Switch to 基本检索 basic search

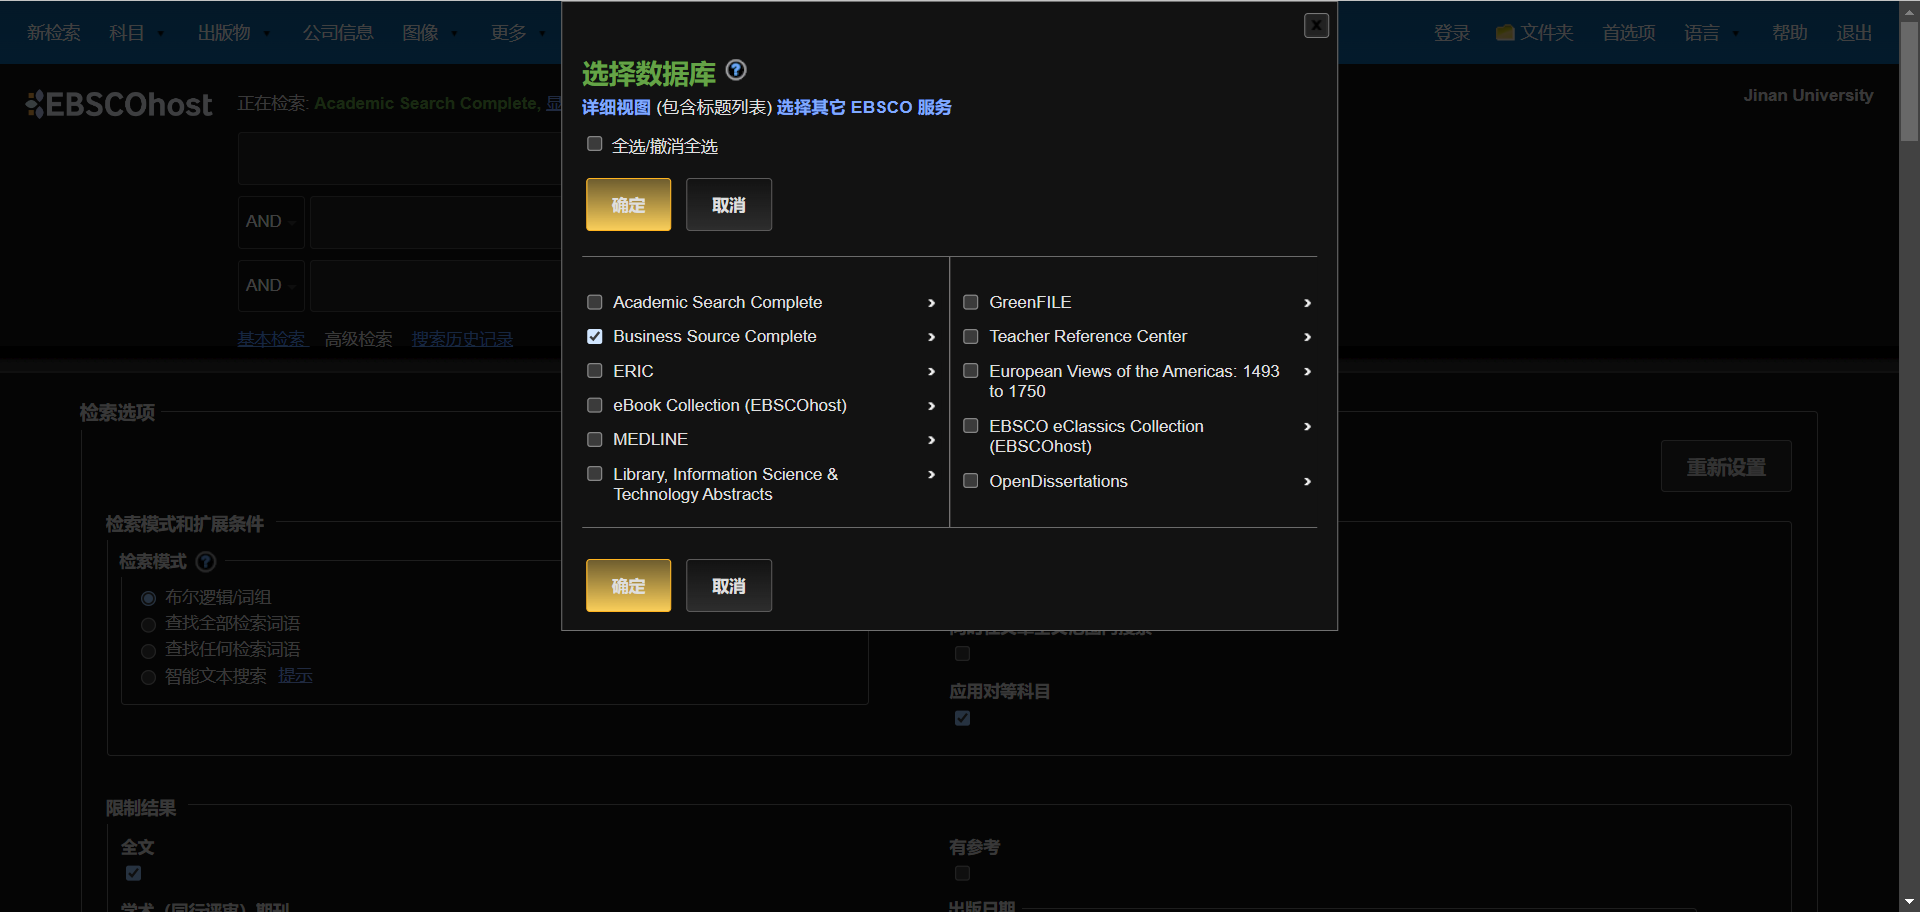click(x=272, y=339)
